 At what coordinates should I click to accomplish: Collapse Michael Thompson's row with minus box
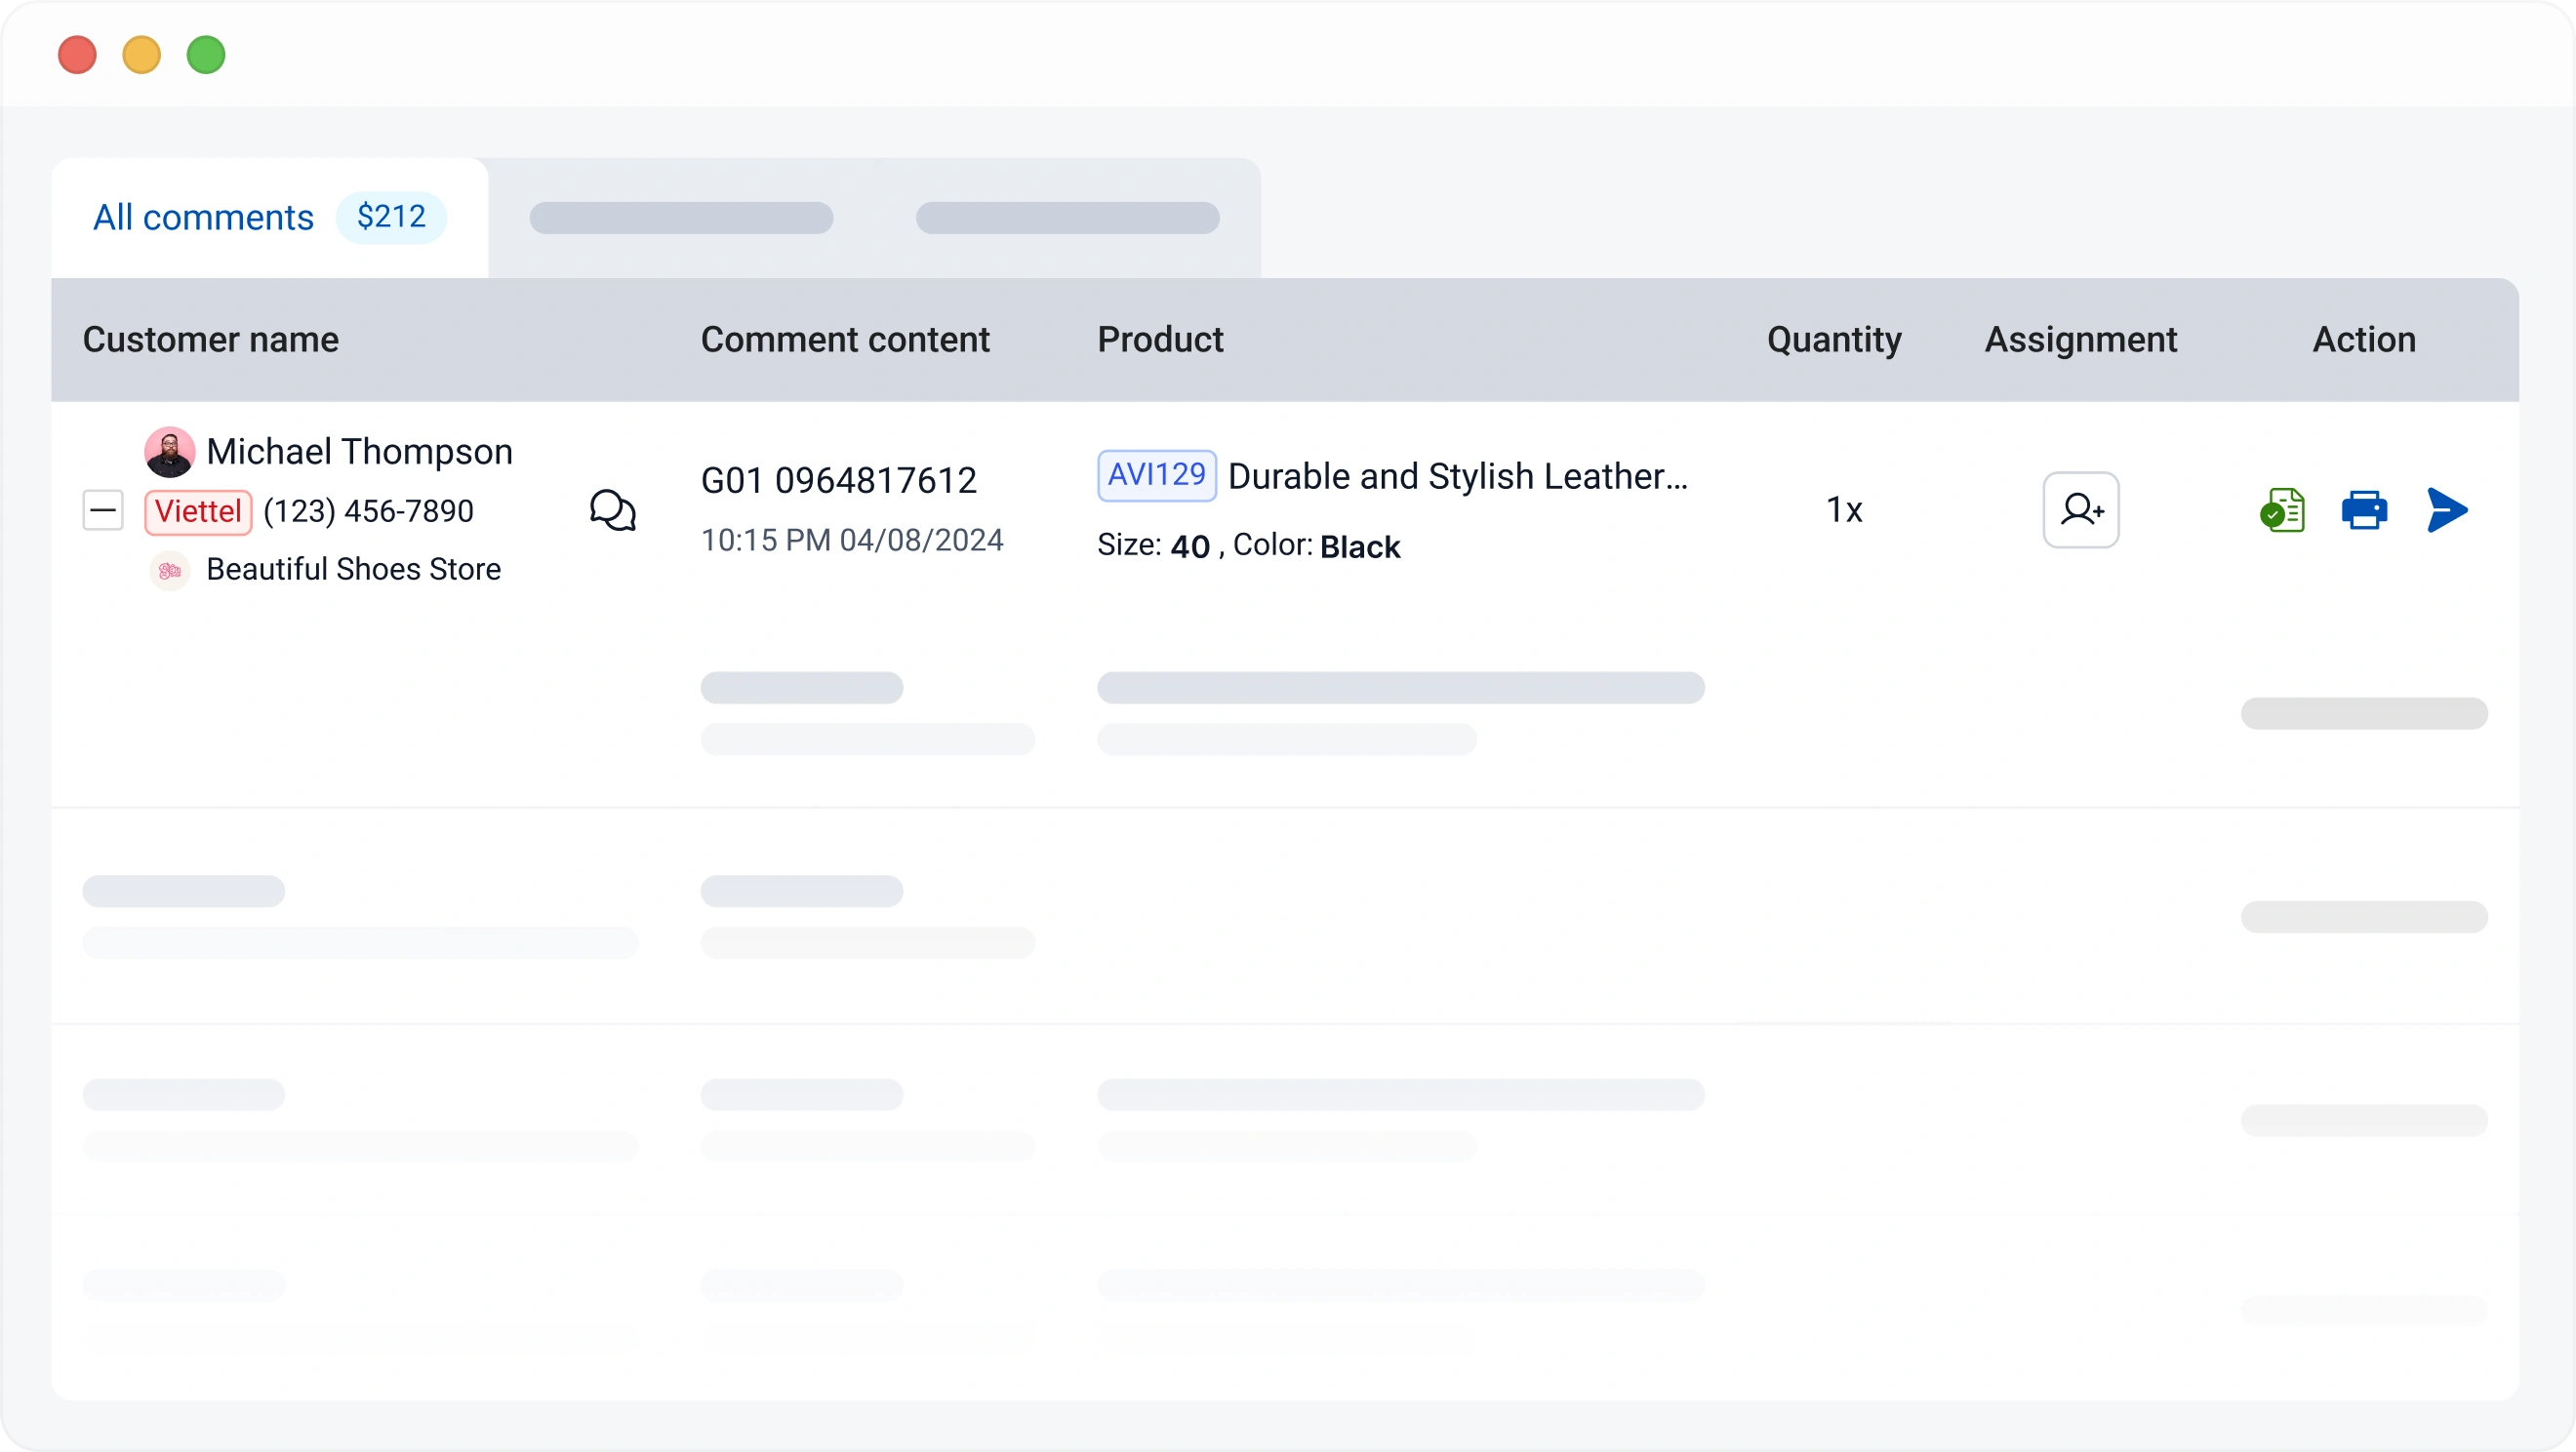[103, 511]
